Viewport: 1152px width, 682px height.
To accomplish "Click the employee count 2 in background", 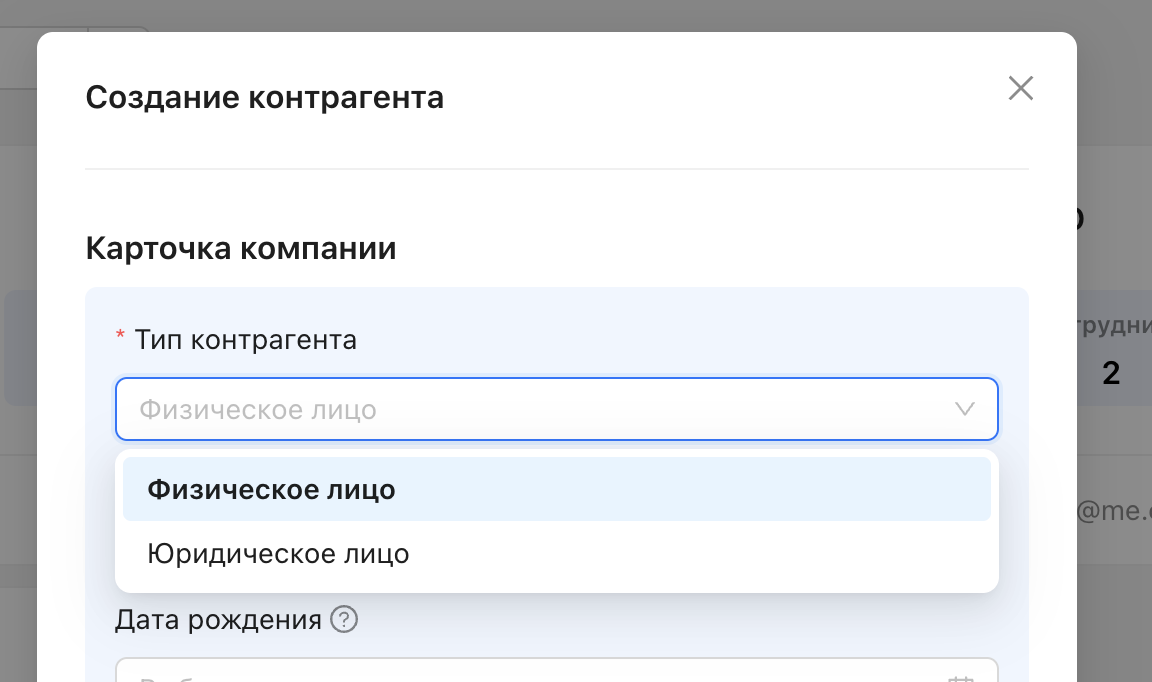I will pyautogui.click(x=1110, y=374).
